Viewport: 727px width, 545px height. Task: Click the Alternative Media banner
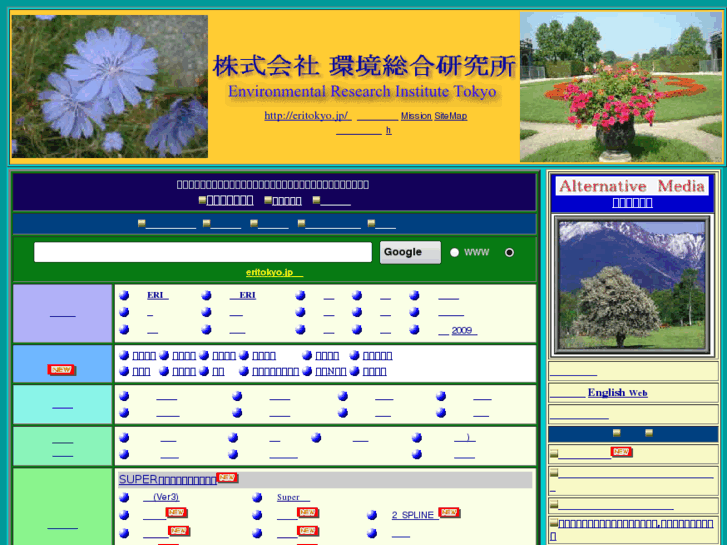[x=632, y=186]
